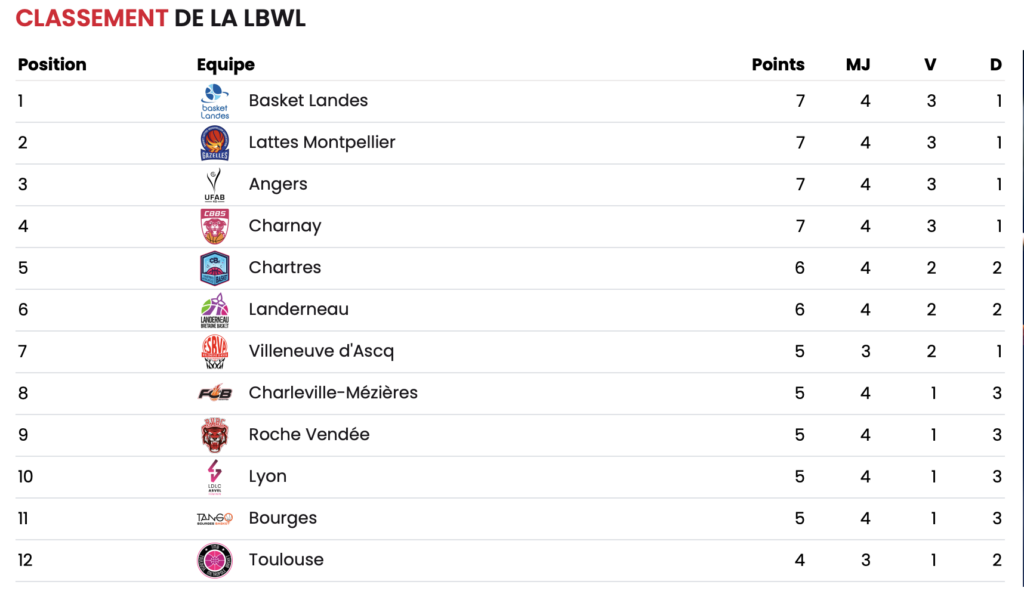Click the Charleville-Mézières FCB logo
This screenshot has height=594, width=1024.
coord(215,393)
